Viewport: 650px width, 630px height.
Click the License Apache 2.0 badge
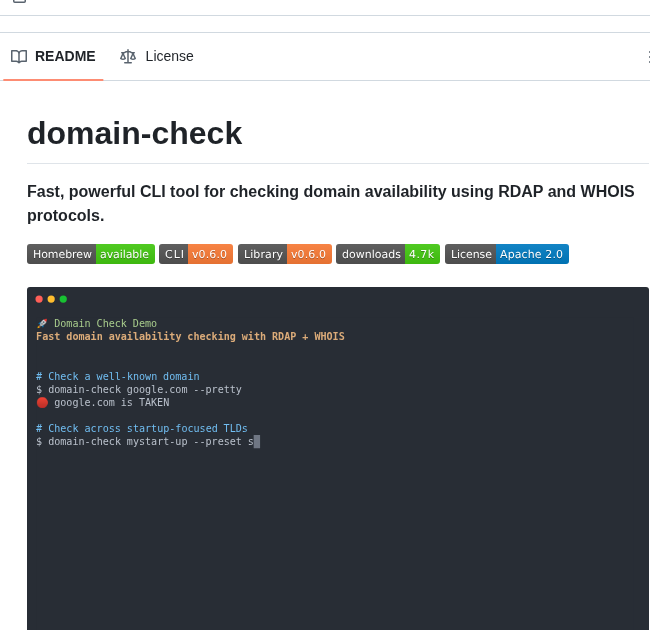(x=507, y=254)
